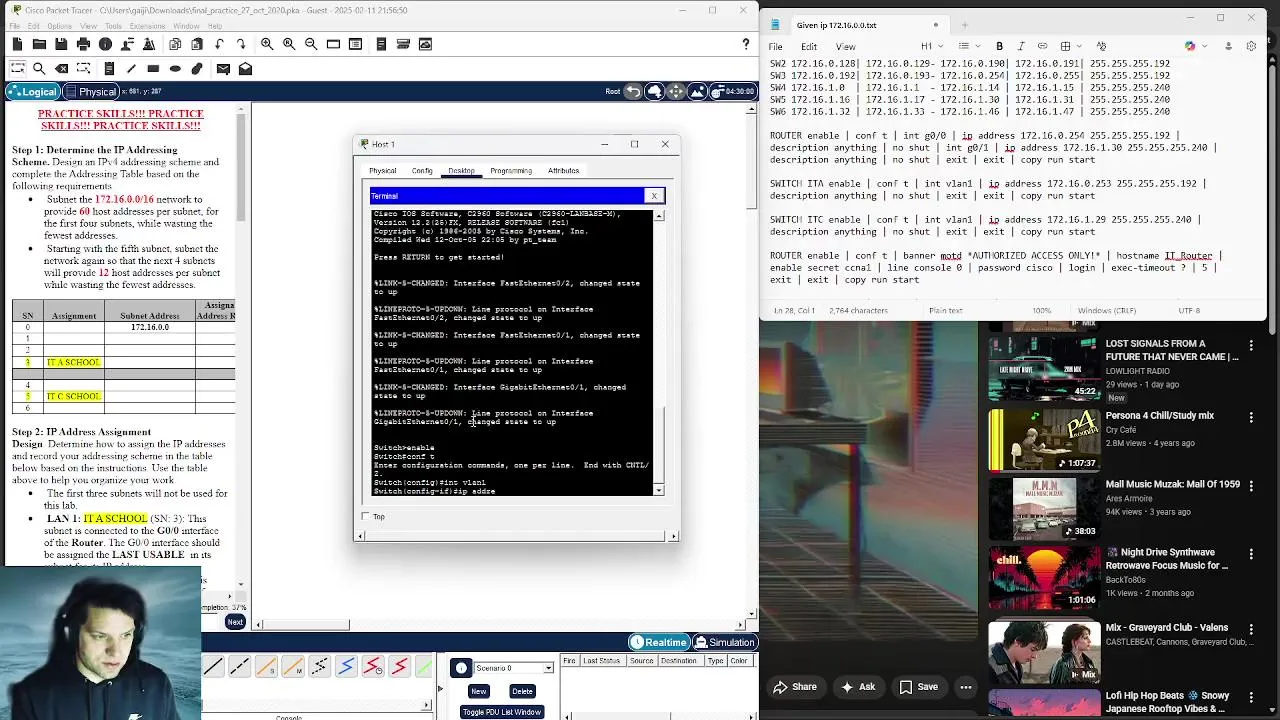The width and height of the screenshot is (1280, 720).
Task: Click Toggle PDU List Window button
Action: [501, 712]
